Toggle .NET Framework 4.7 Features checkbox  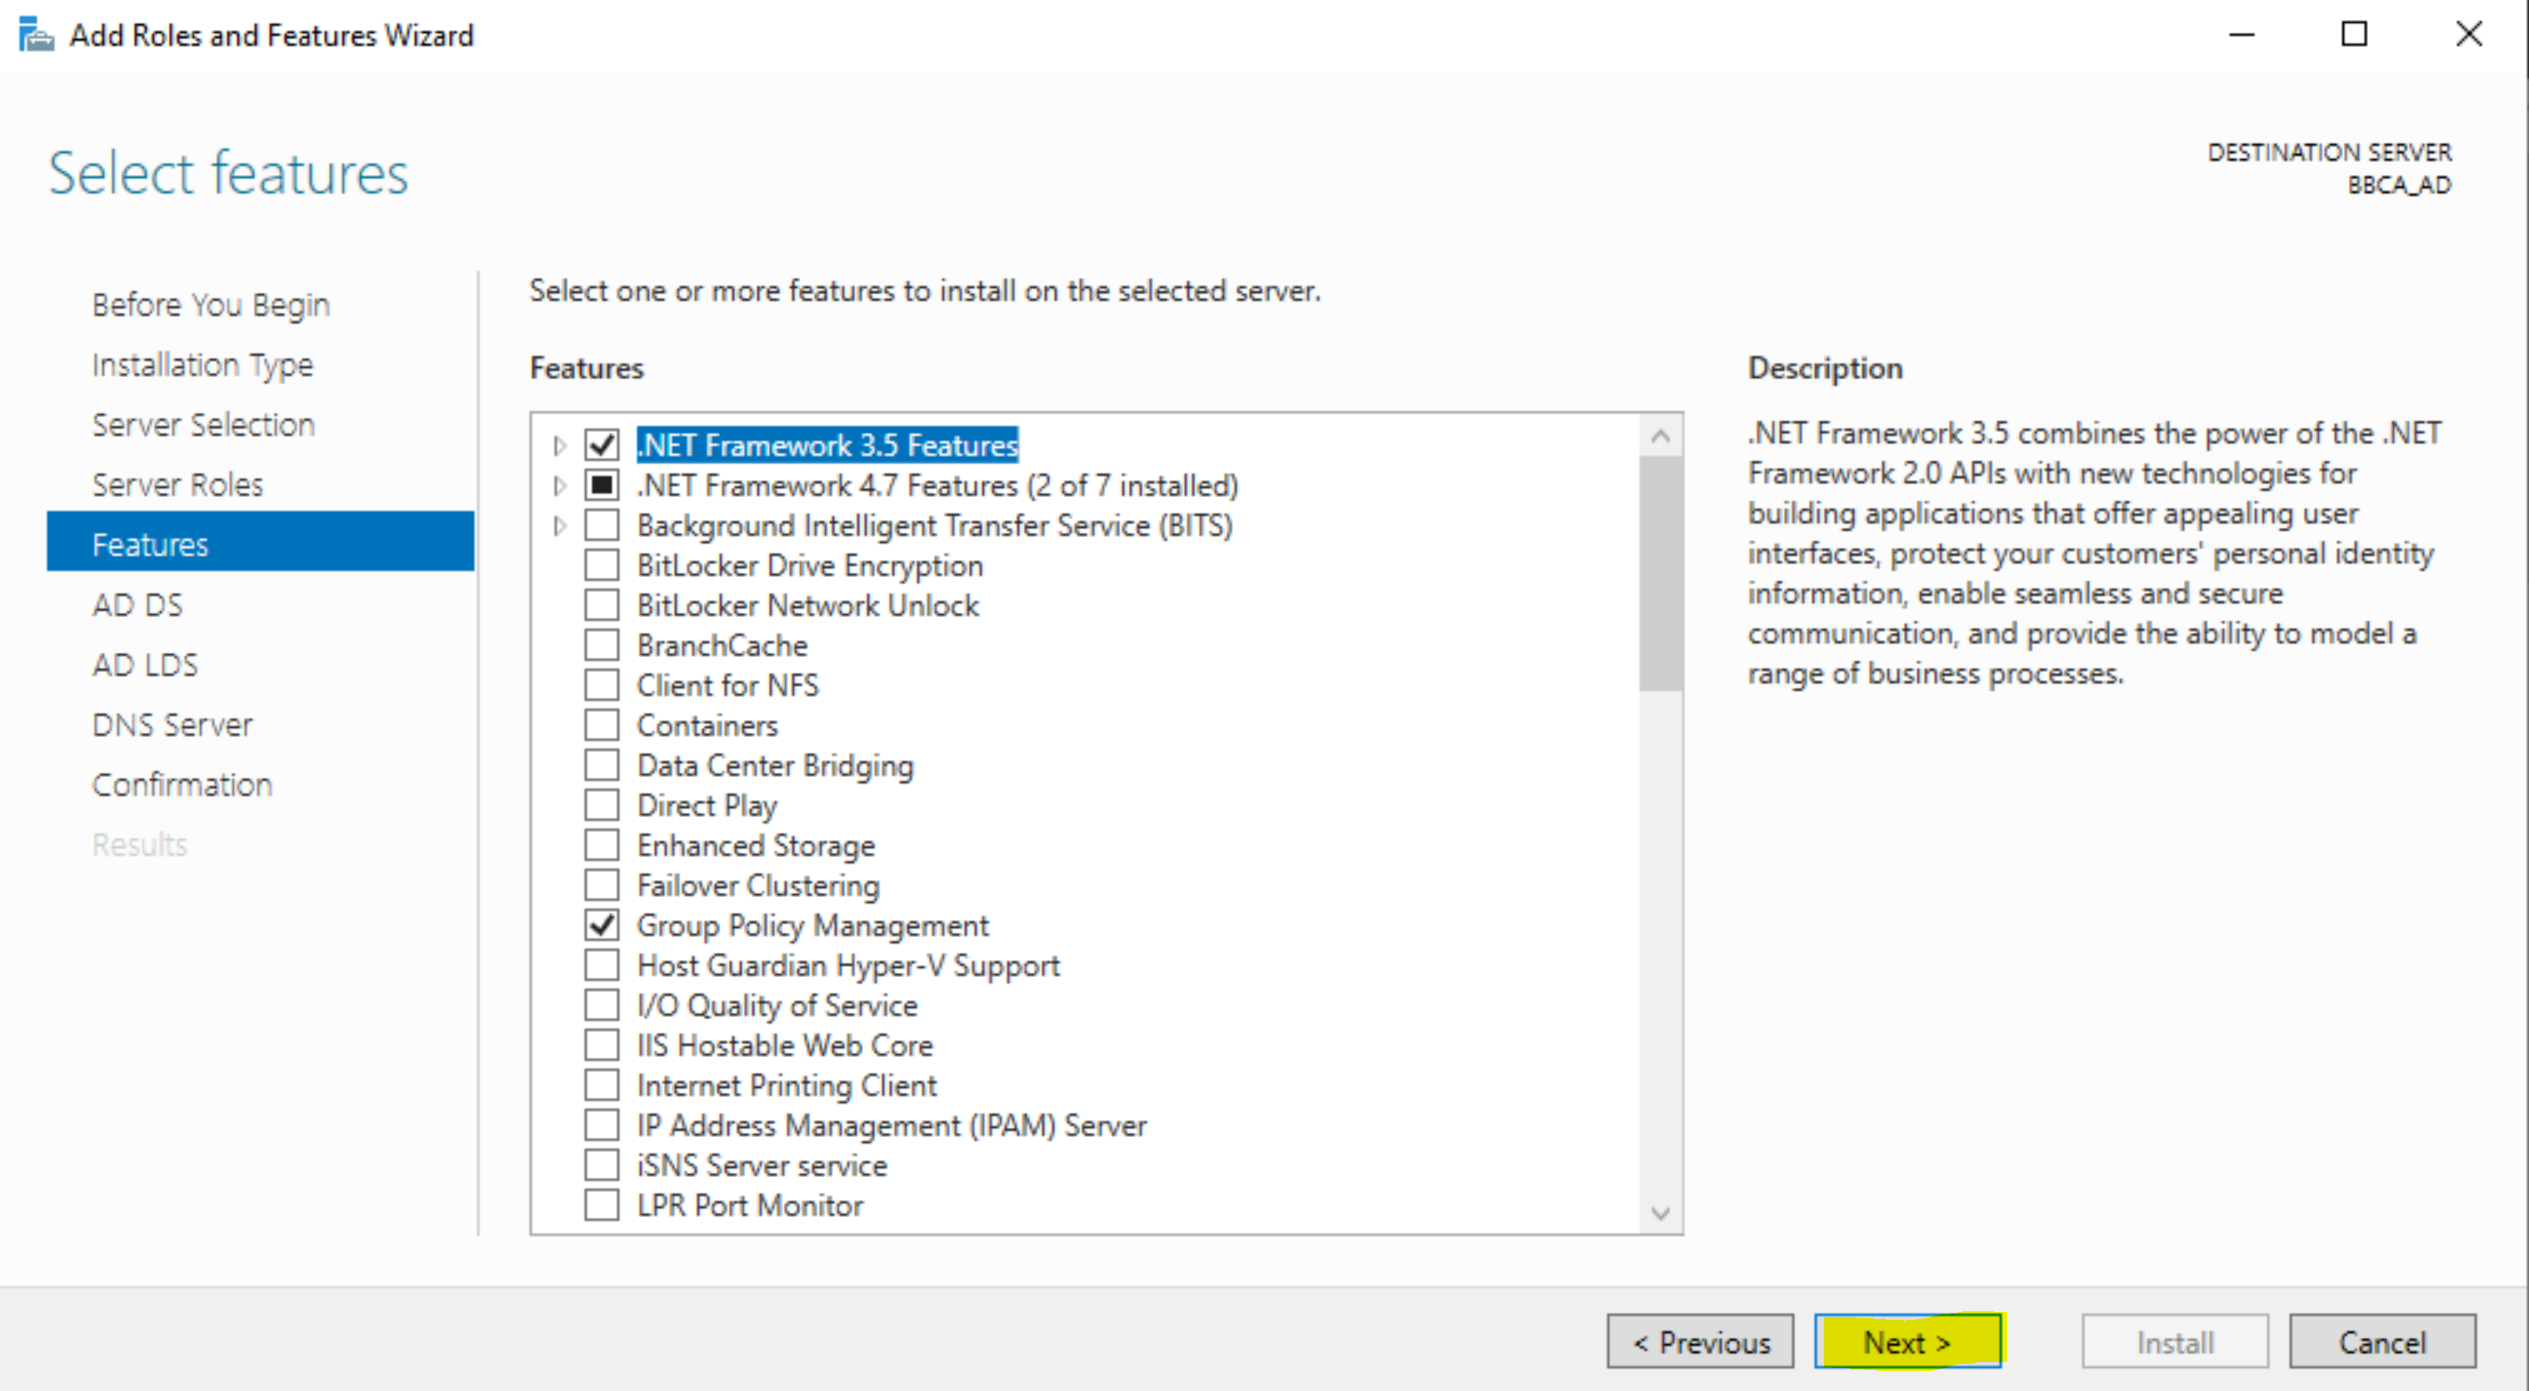602,485
